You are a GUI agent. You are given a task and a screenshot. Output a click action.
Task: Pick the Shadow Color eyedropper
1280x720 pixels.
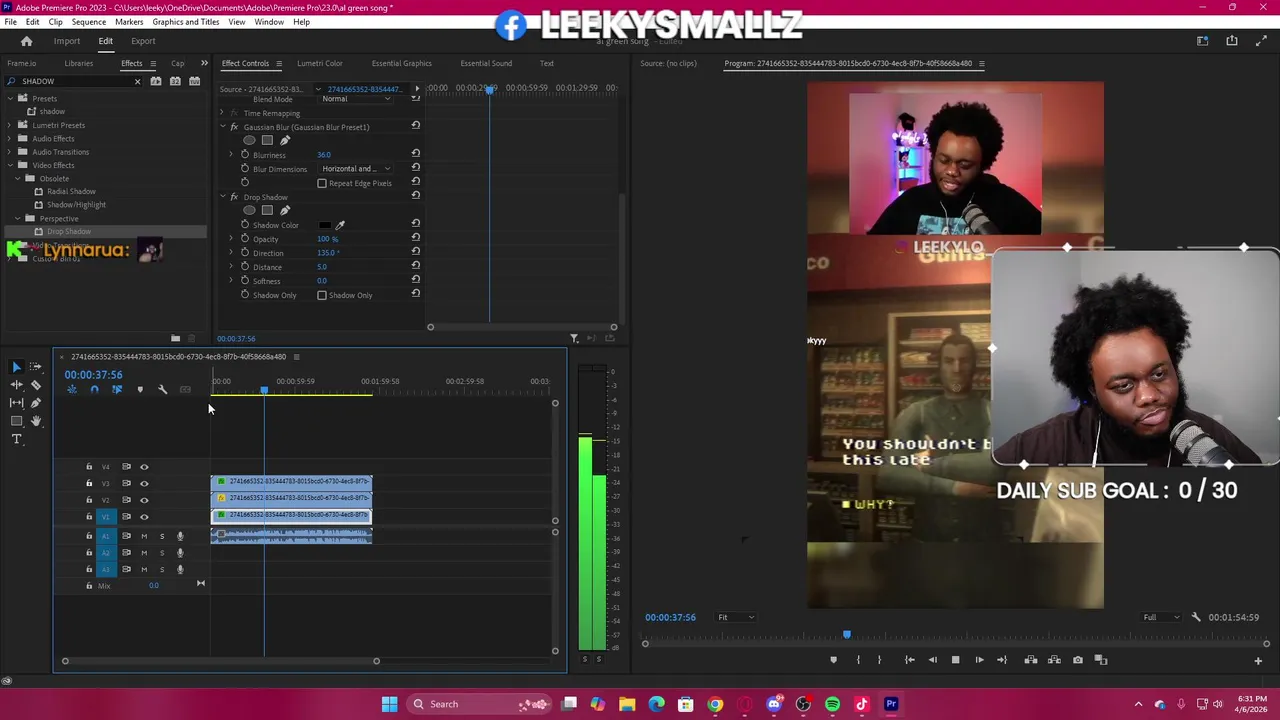coord(340,225)
